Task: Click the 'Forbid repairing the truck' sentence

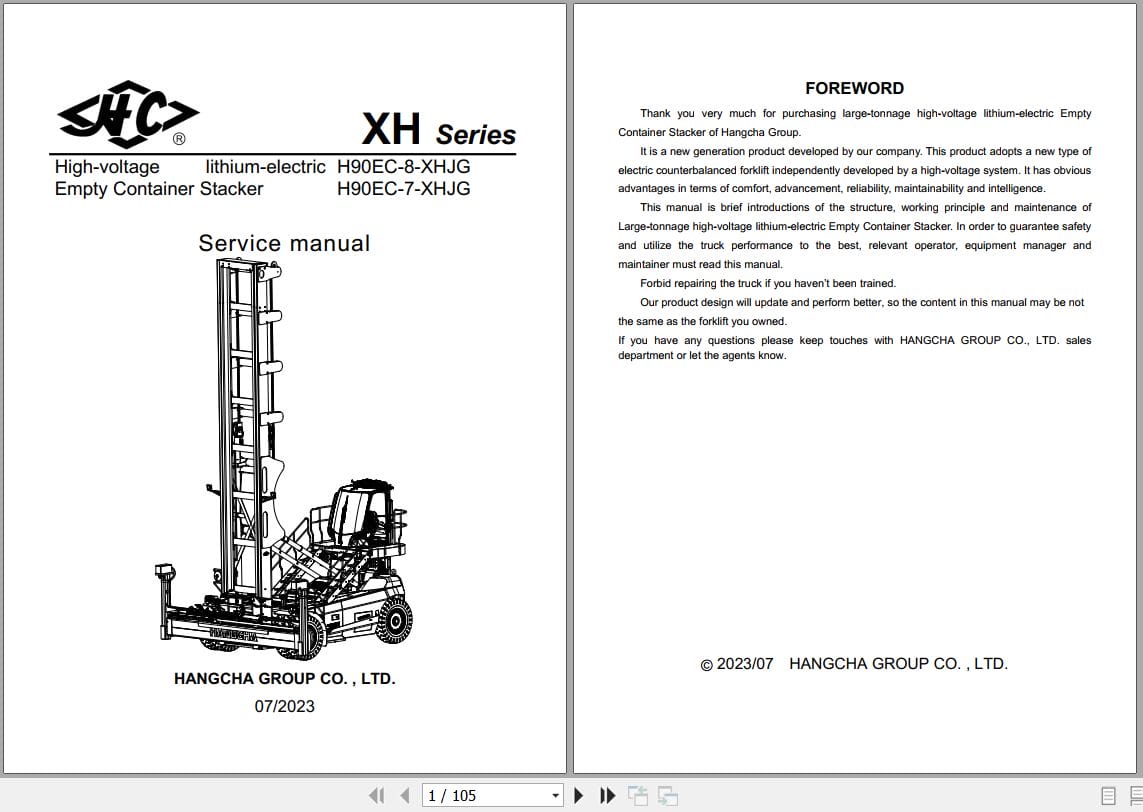Action: (x=768, y=284)
